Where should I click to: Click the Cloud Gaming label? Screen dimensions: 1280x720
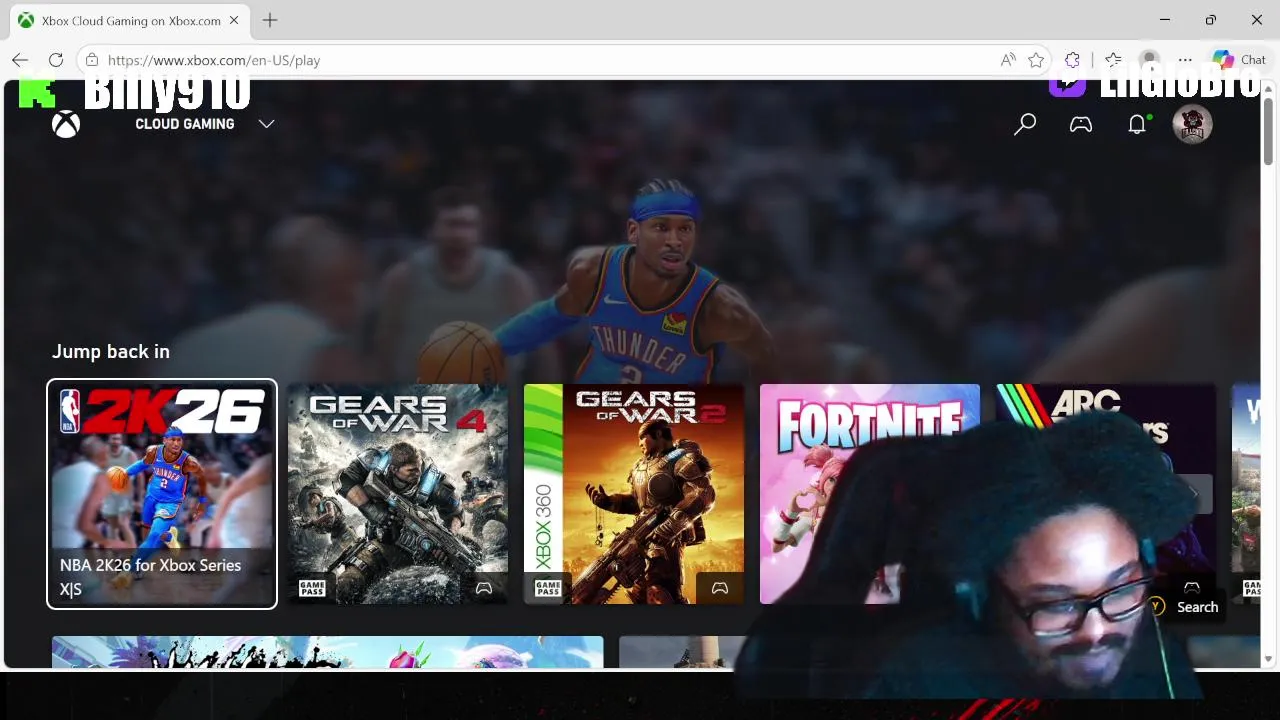pos(185,124)
